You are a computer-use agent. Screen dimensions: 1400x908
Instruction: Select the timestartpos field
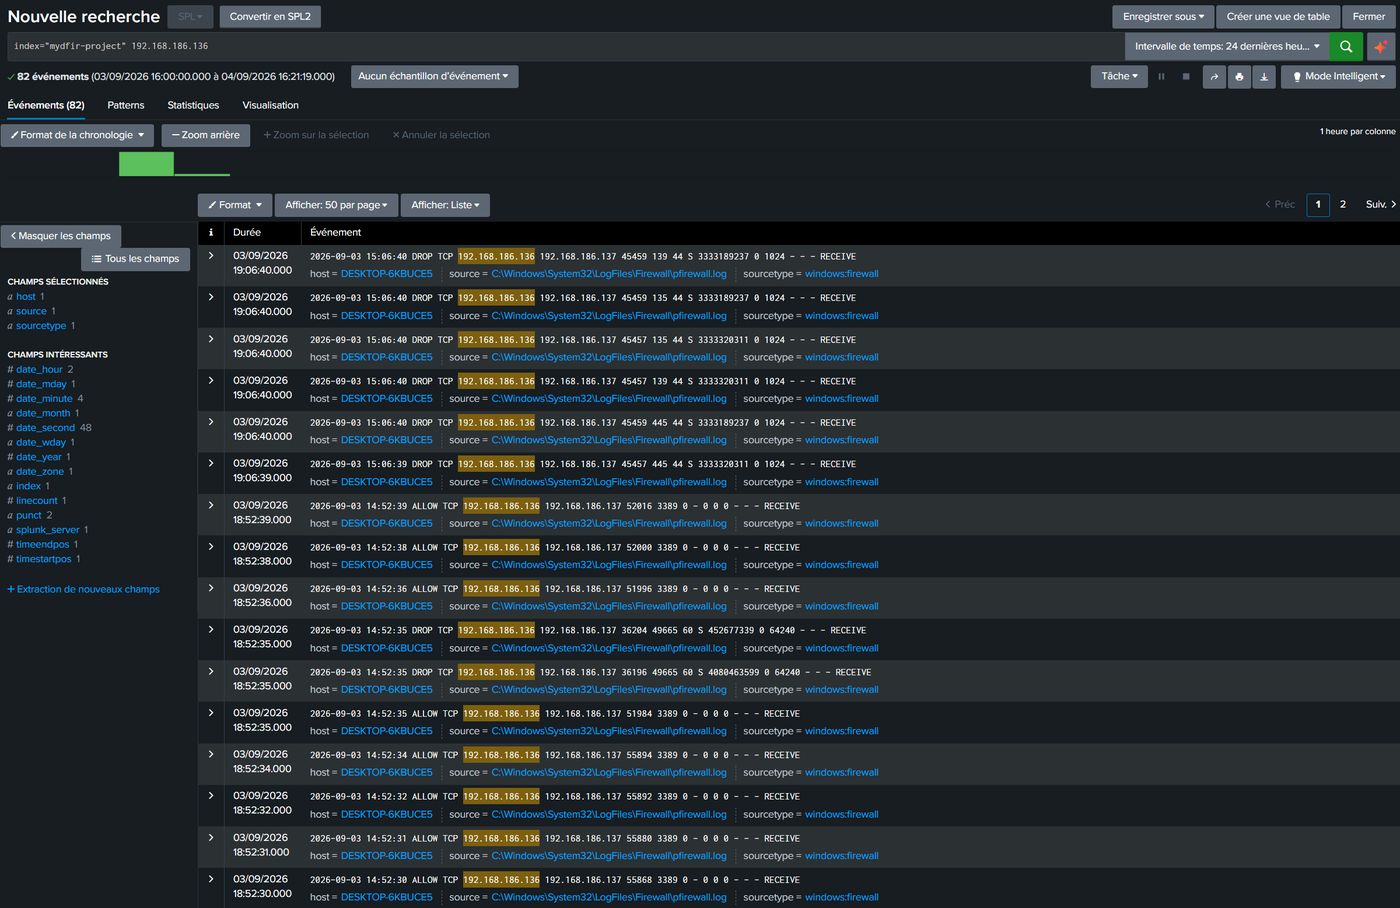click(x=44, y=559)
